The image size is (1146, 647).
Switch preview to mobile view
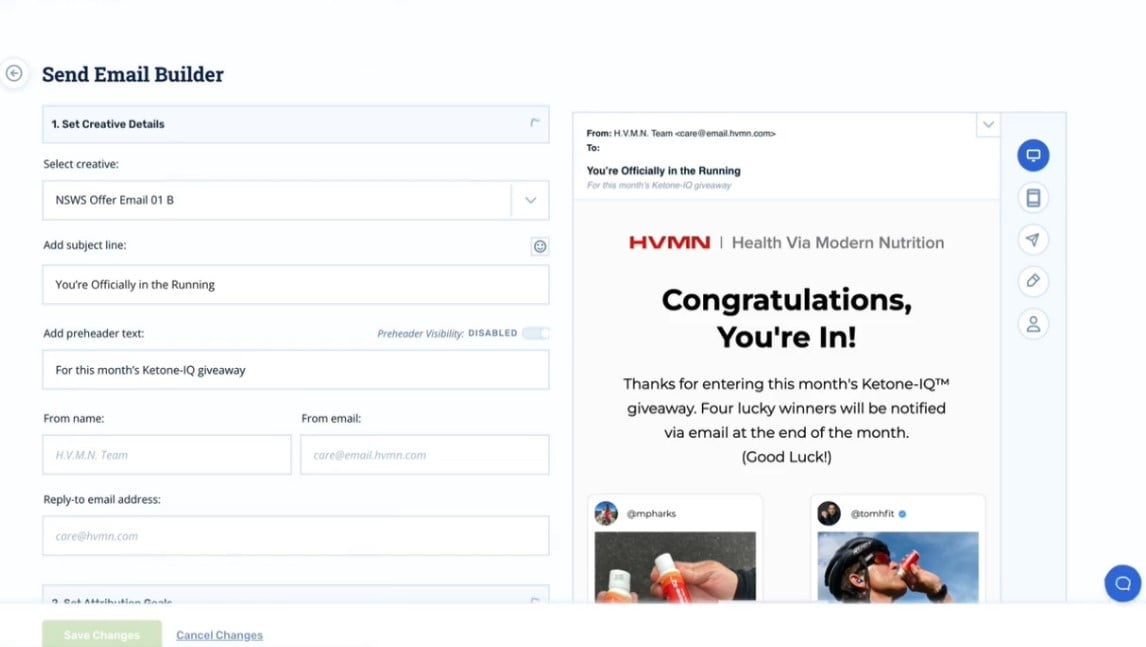[x=1033, y=197]
